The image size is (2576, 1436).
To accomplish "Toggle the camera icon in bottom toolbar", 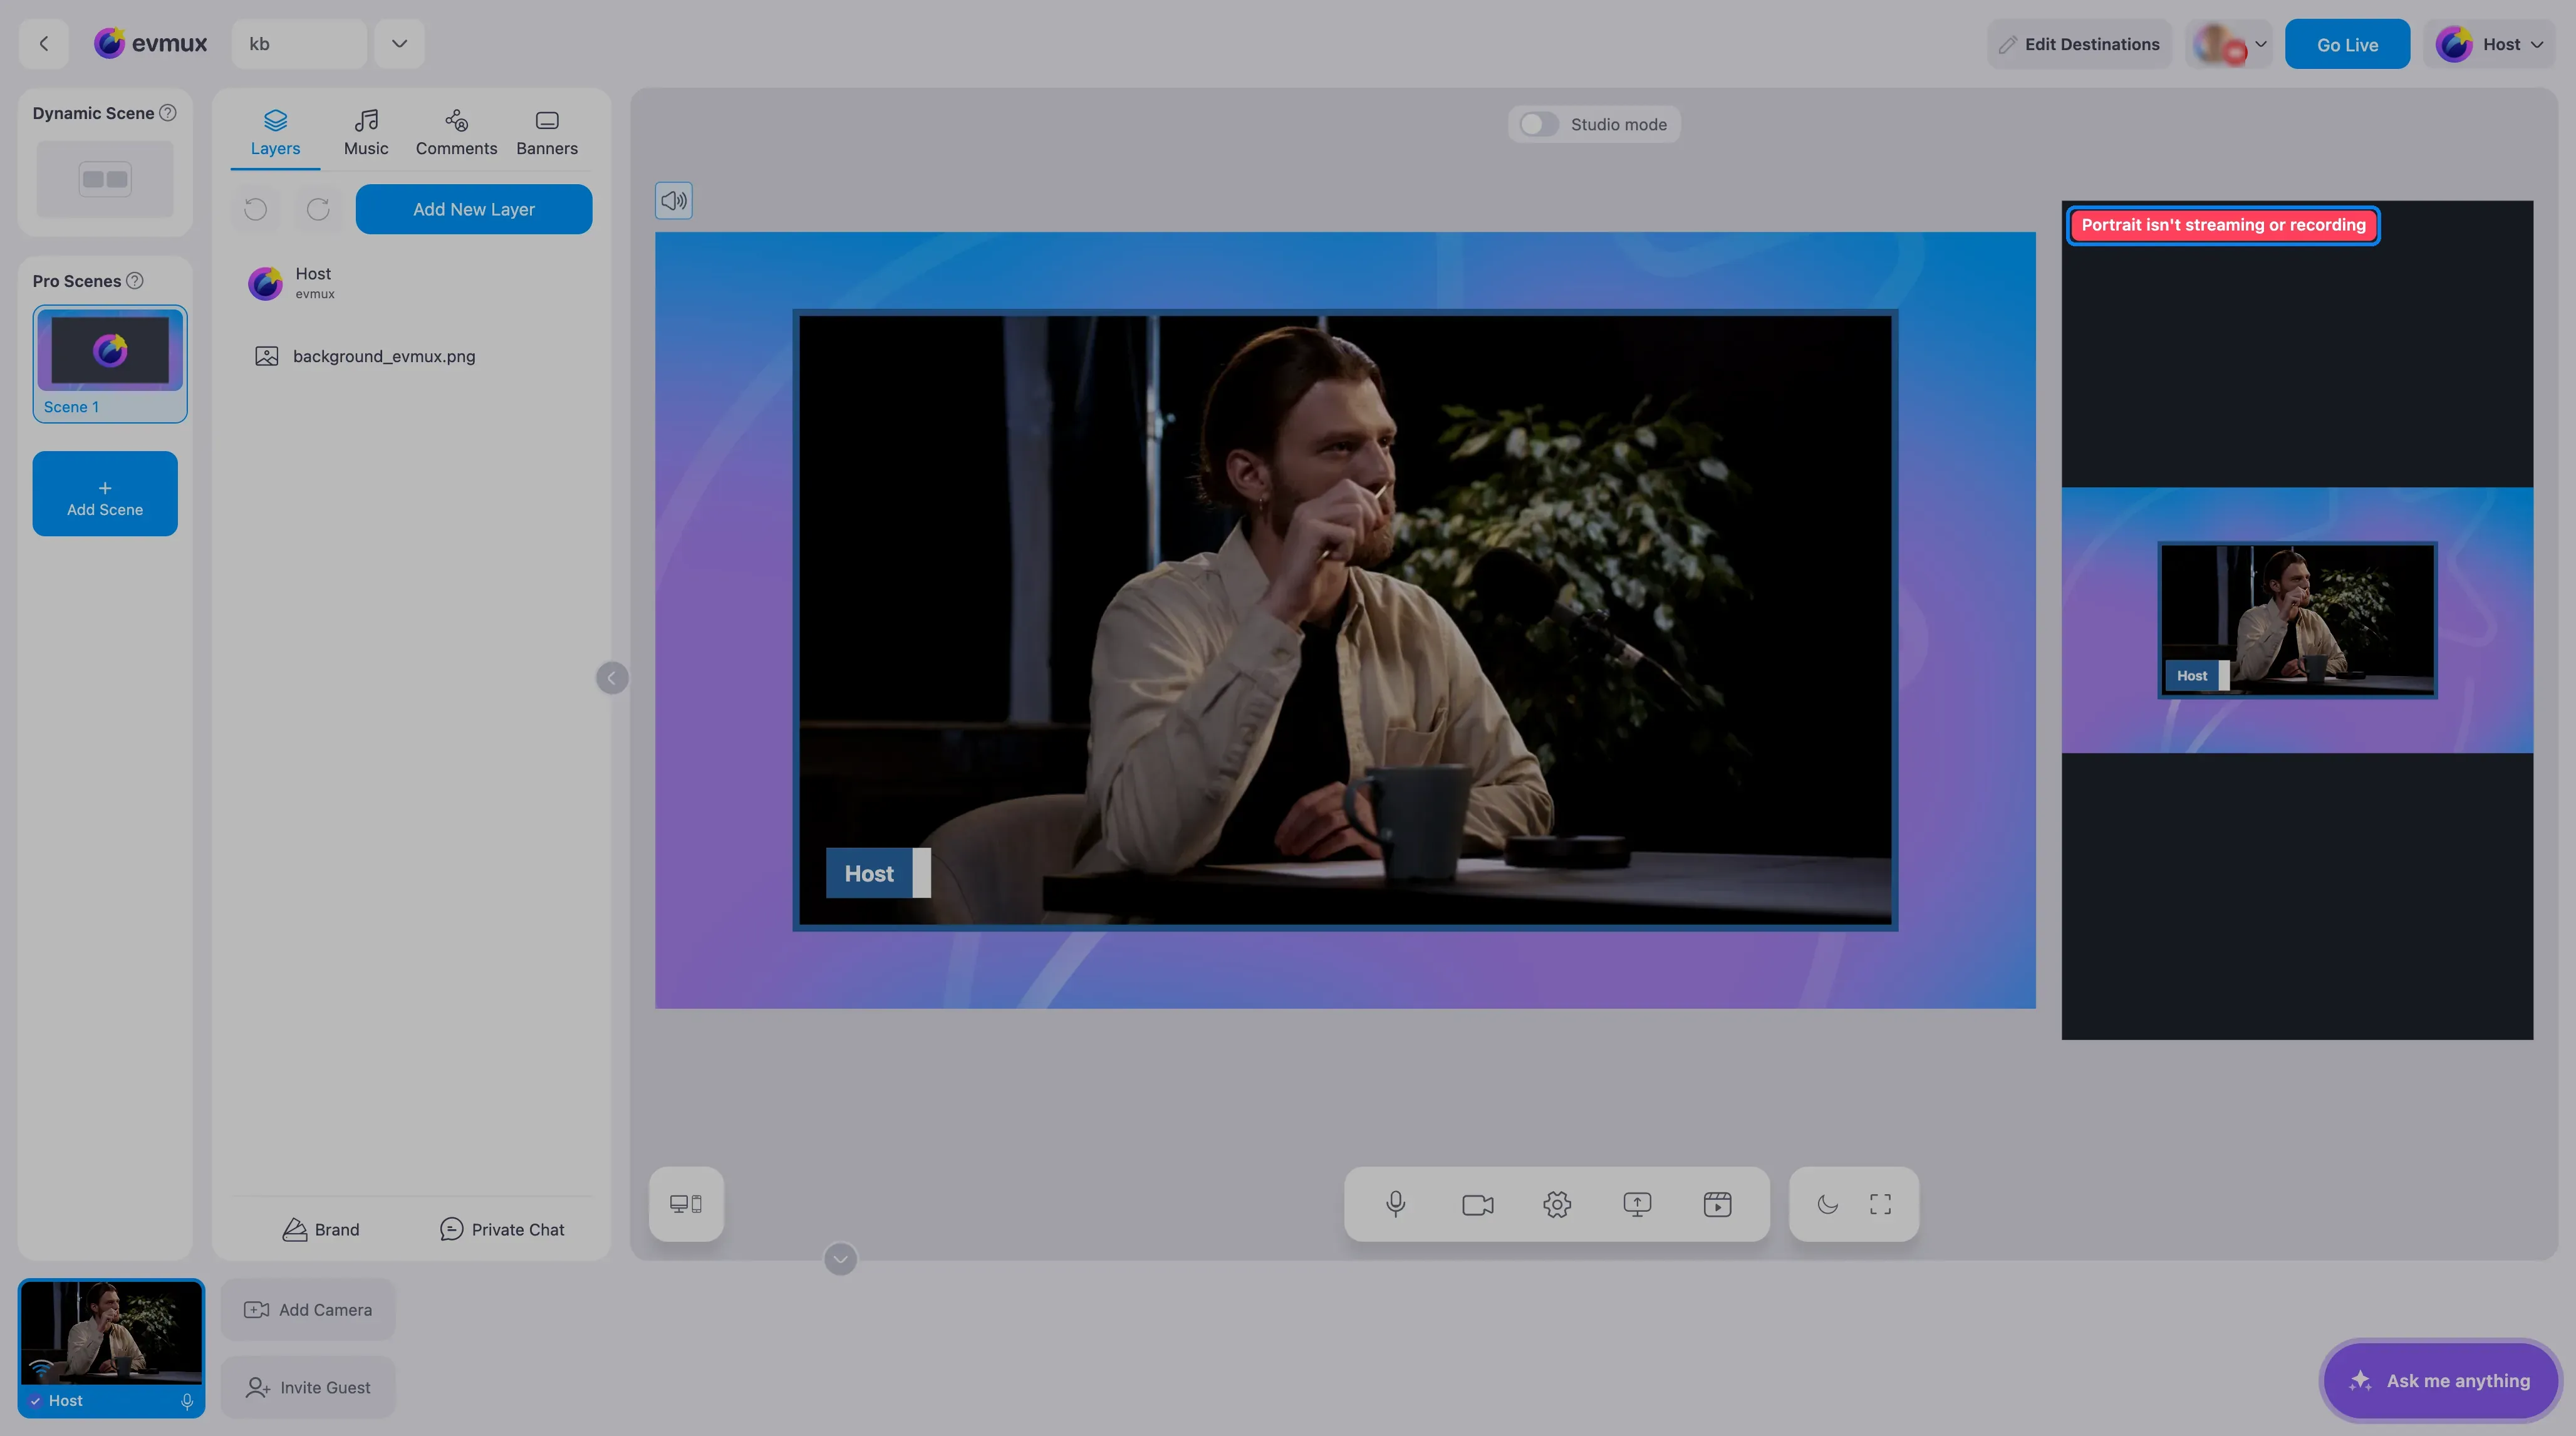I will (x=1477, y=1204).
